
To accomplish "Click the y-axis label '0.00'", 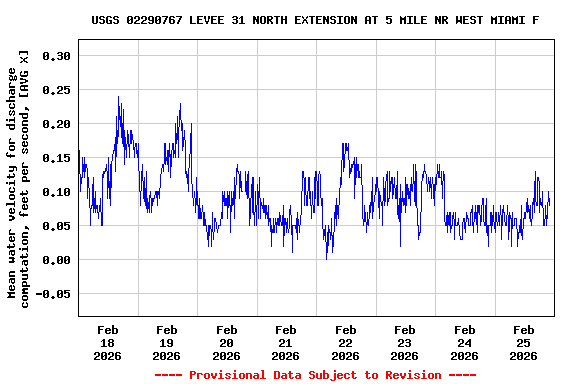I will tap(56, 260).
